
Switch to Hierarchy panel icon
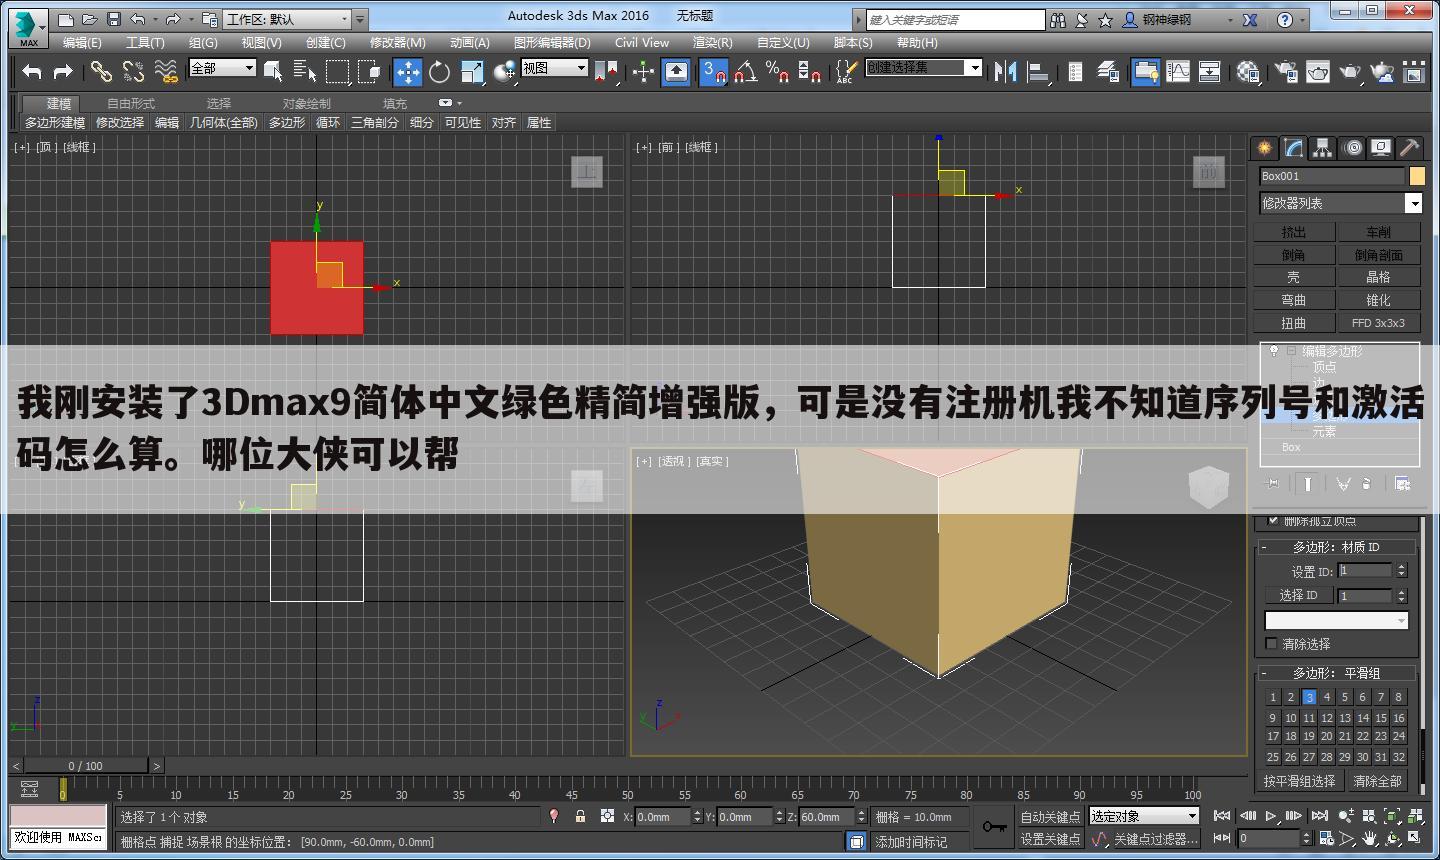point(1323,148)
